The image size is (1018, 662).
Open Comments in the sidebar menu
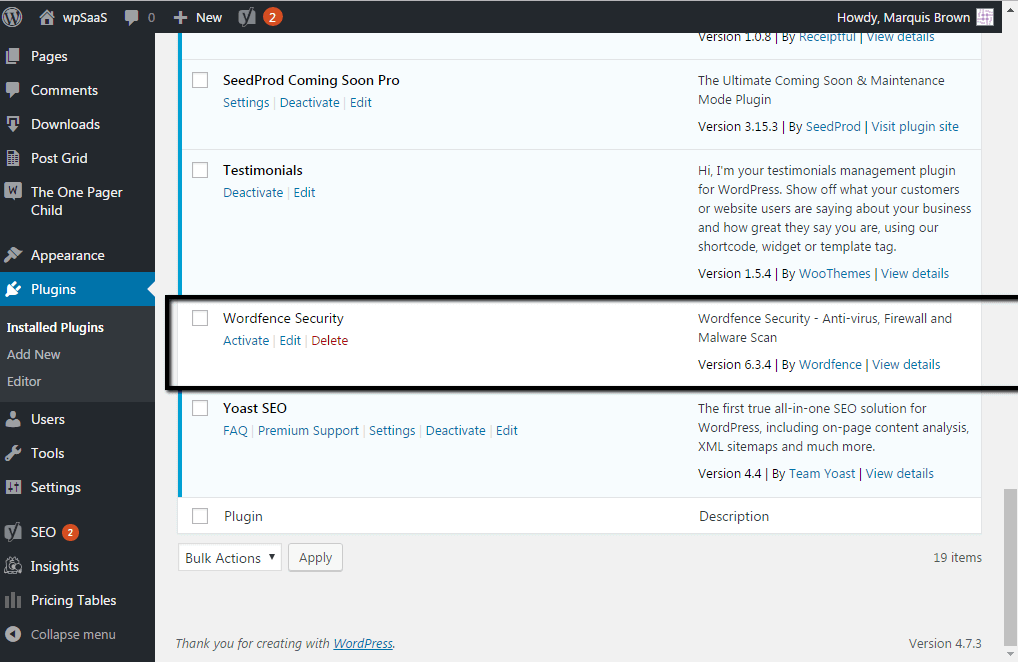coord(64,90)
